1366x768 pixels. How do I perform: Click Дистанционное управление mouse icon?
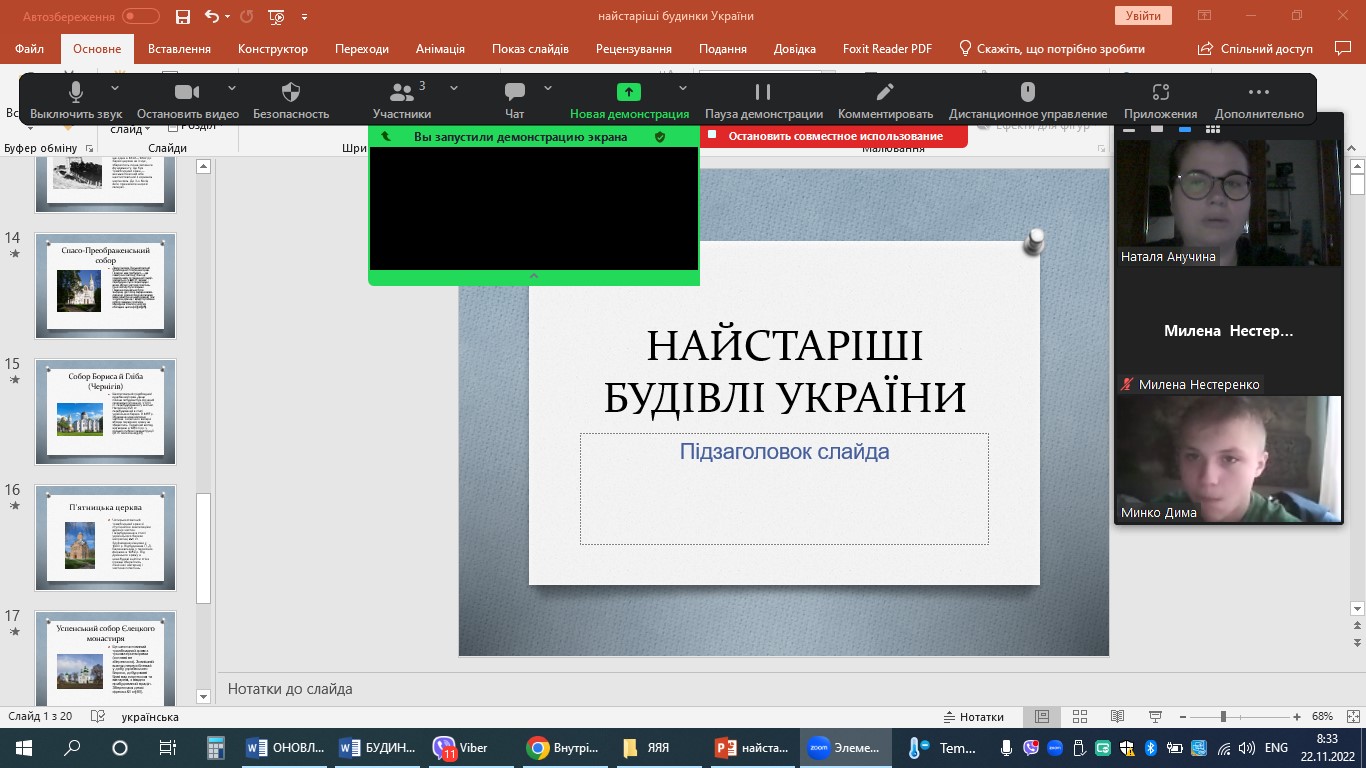(x=1027, y=93)
